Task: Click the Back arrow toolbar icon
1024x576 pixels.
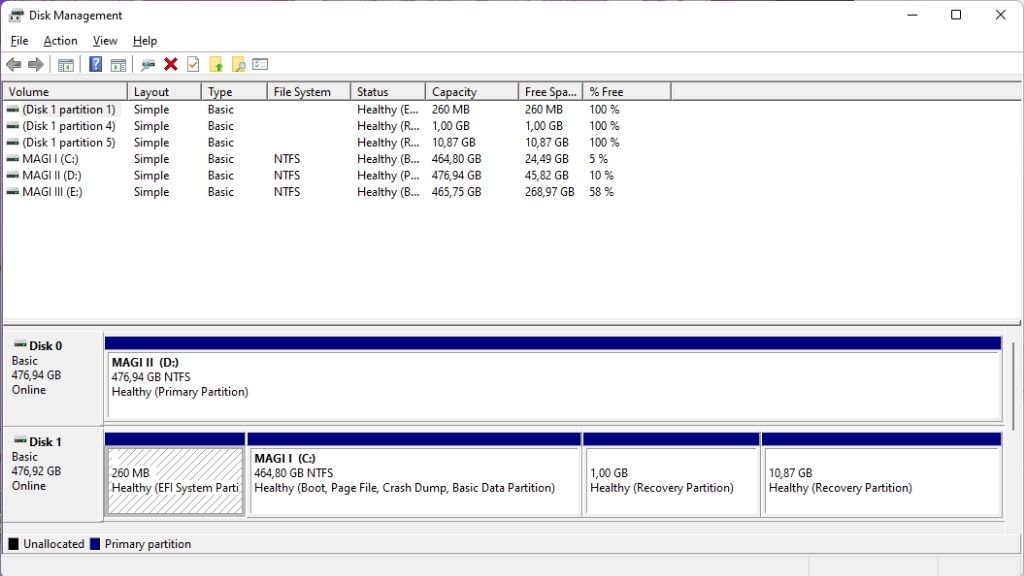Action: 14,64
